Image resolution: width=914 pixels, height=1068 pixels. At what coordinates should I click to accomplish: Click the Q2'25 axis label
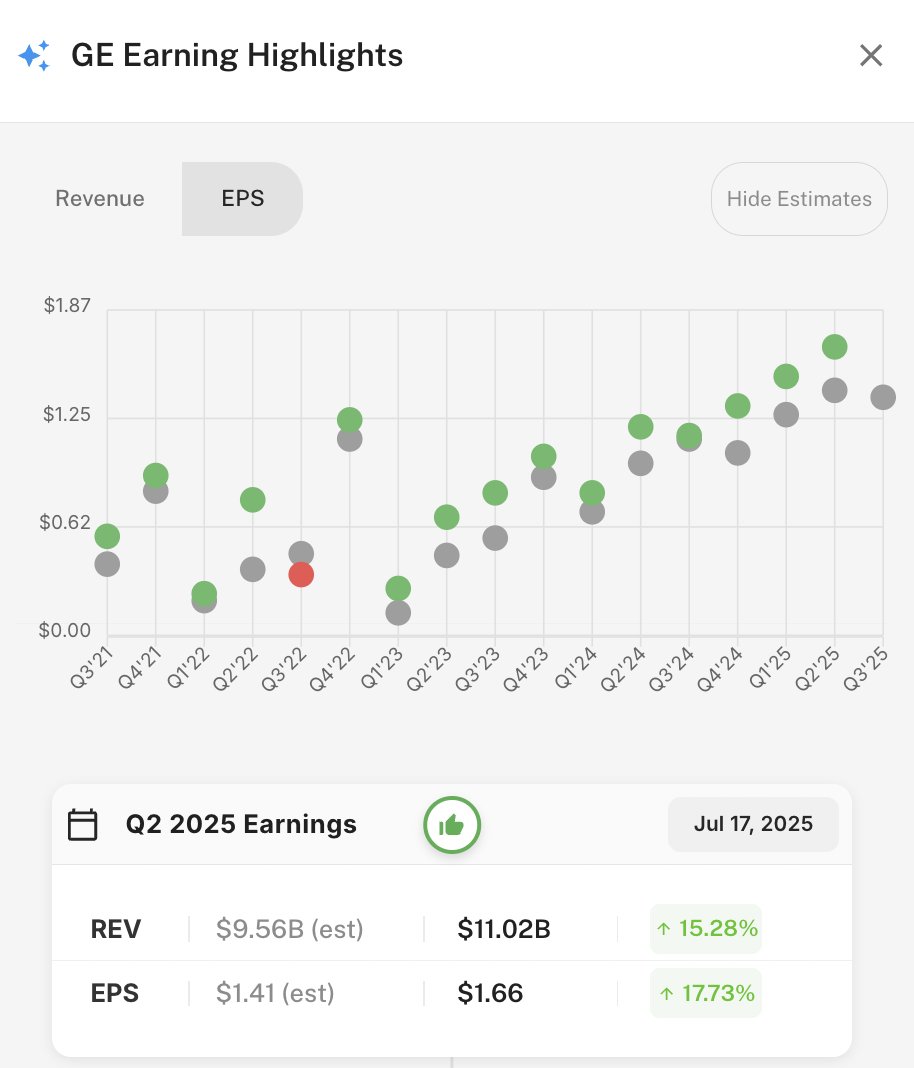(817, 670)
